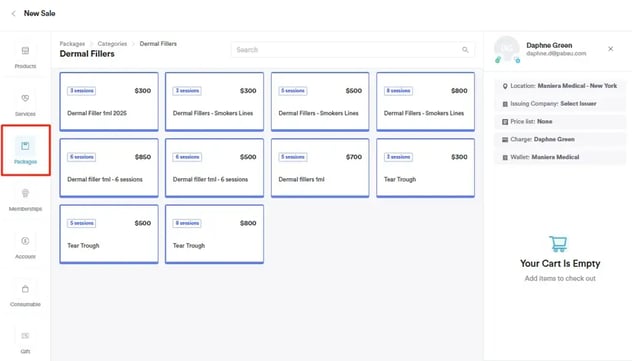Click the Dermal Fillers page heading
The image size is (632, 361).
click(x=87, y=54)
